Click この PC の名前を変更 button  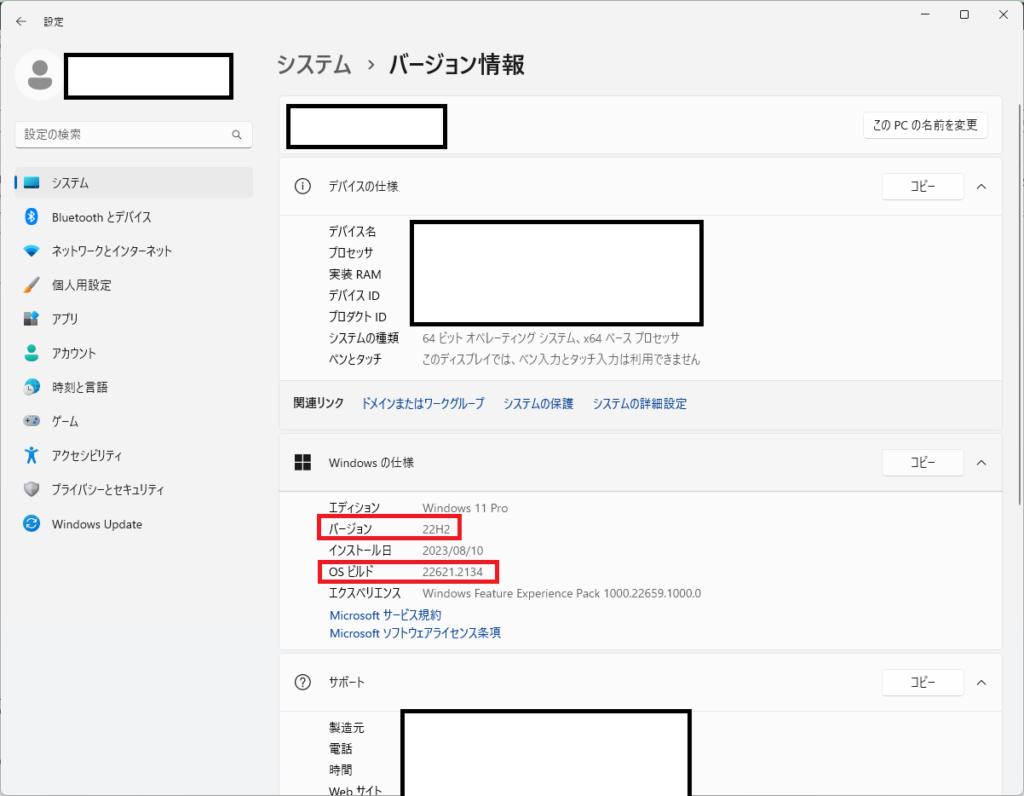point(925,125)
